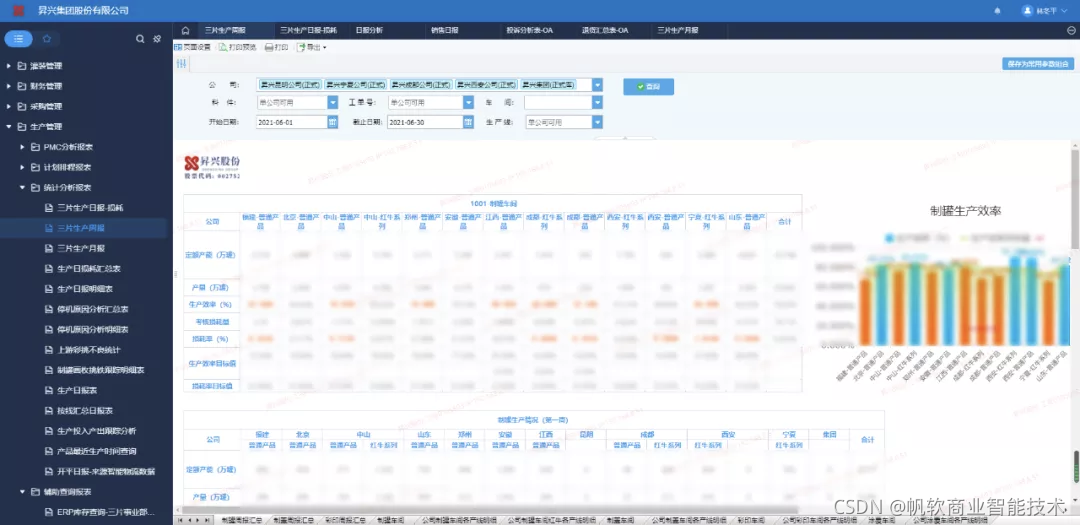Collapse the 辅助查询报表 folder

[x=23, y=492]
